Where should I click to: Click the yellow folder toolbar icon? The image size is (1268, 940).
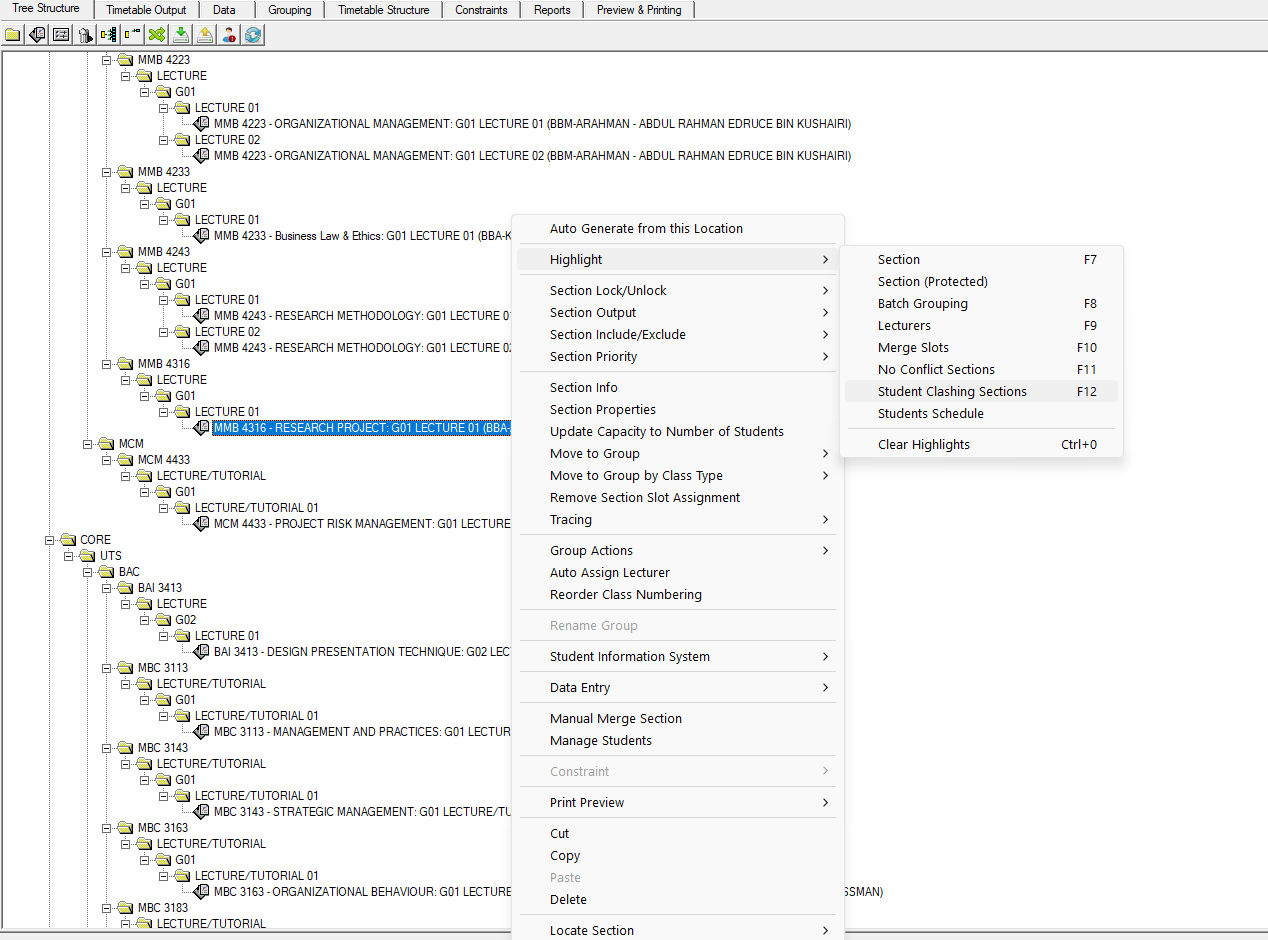12,35
